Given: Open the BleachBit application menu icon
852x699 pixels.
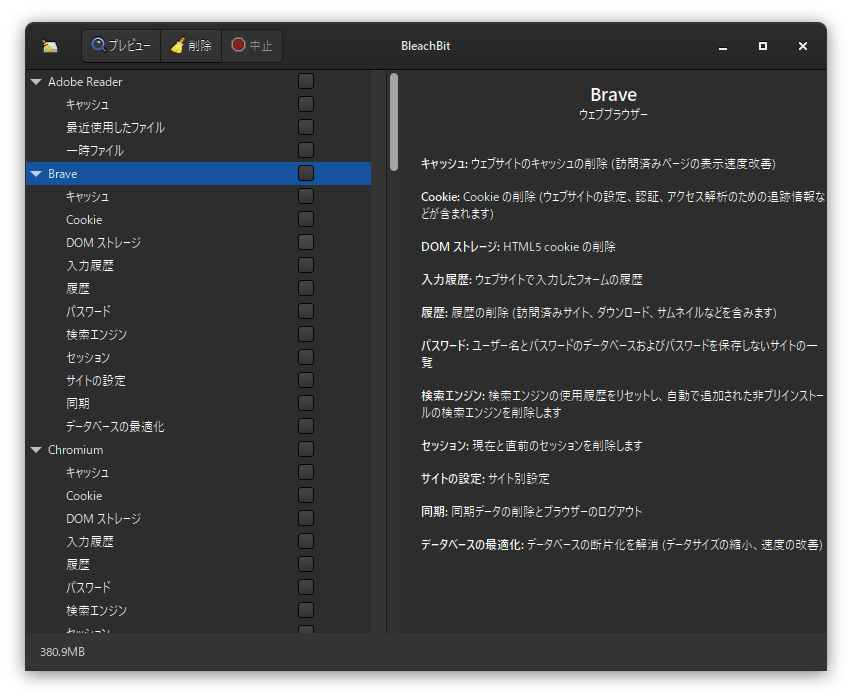Looking at the screenshot, I should click(50, 46).
